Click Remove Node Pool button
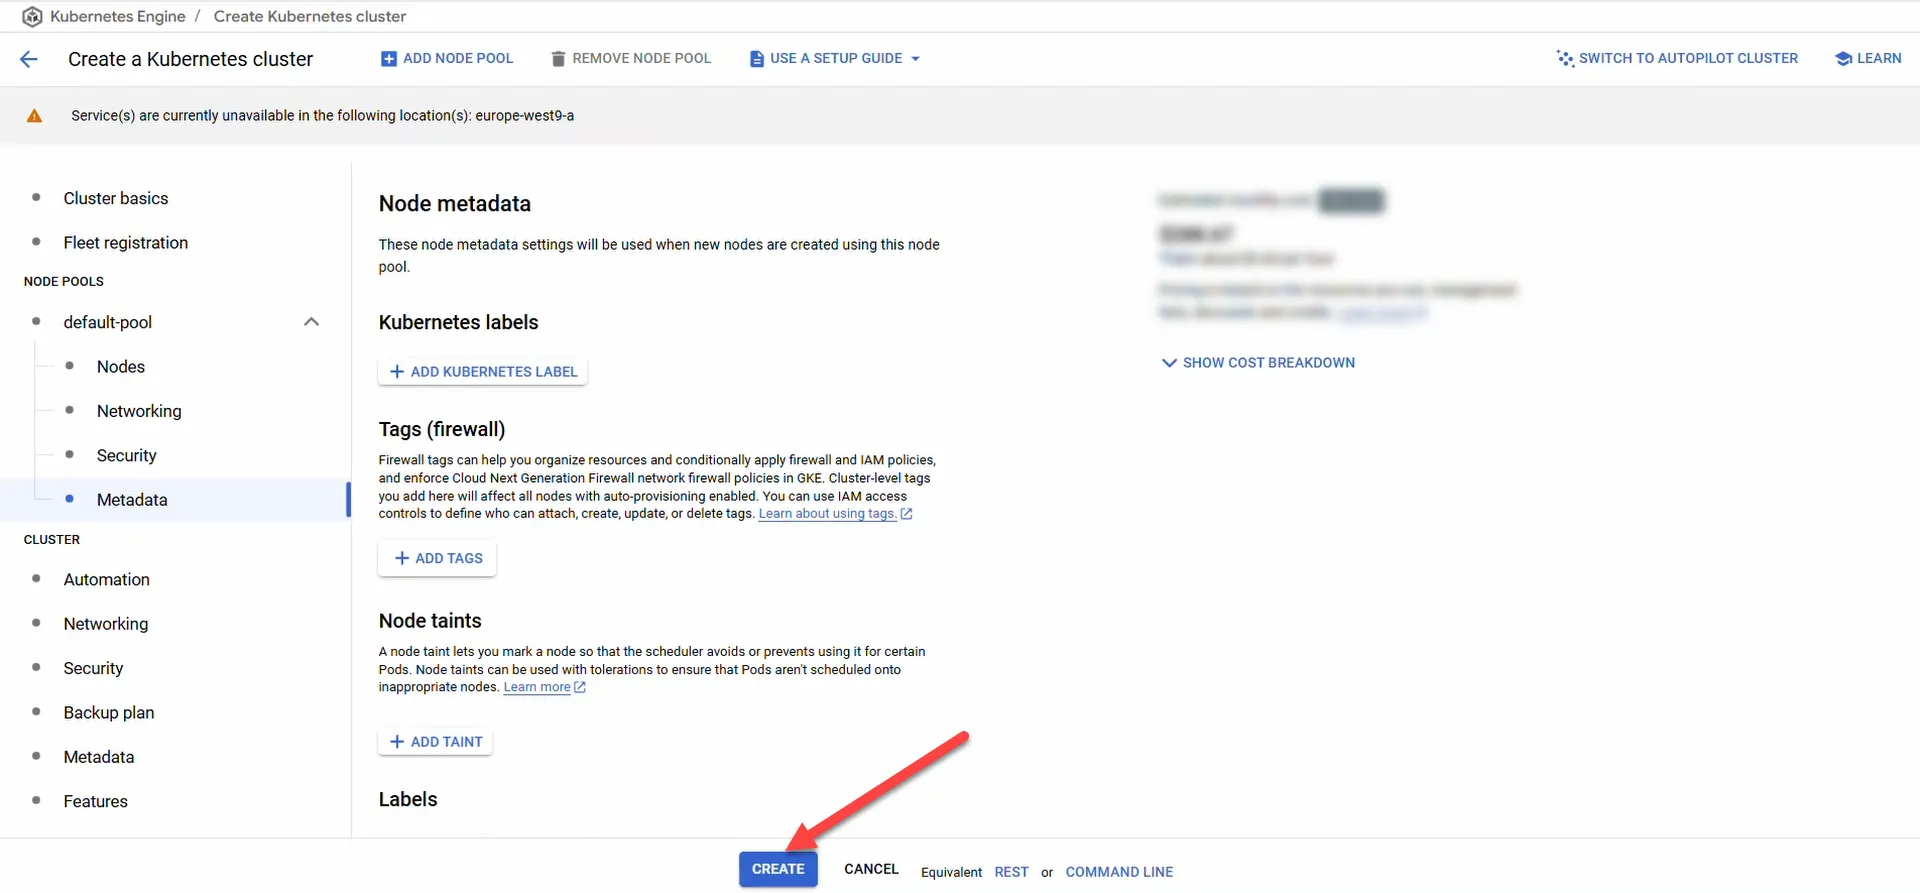Viewport: 1920px width, 893px height. (631, 59)
